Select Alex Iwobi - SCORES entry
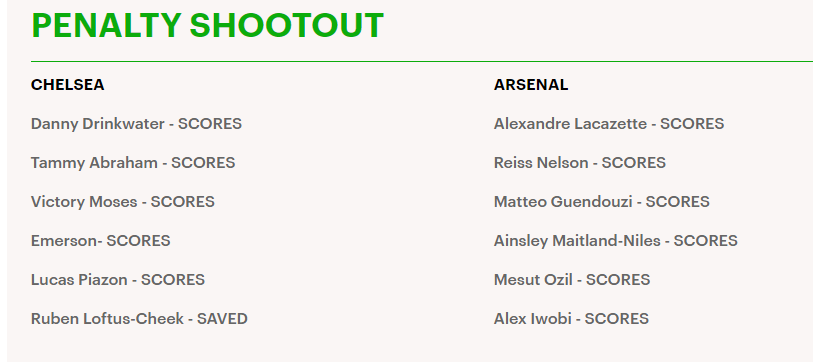 [x=571, y=318]
